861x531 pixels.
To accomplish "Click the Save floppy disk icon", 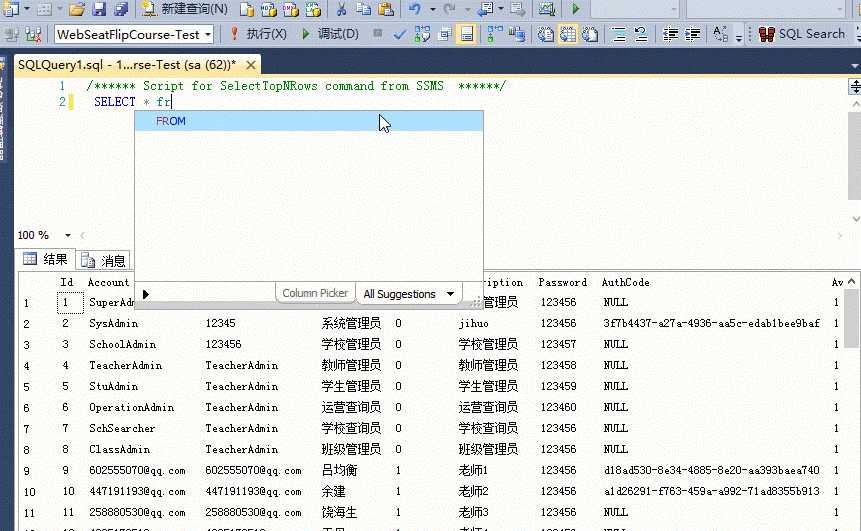I will coord(99,9).
